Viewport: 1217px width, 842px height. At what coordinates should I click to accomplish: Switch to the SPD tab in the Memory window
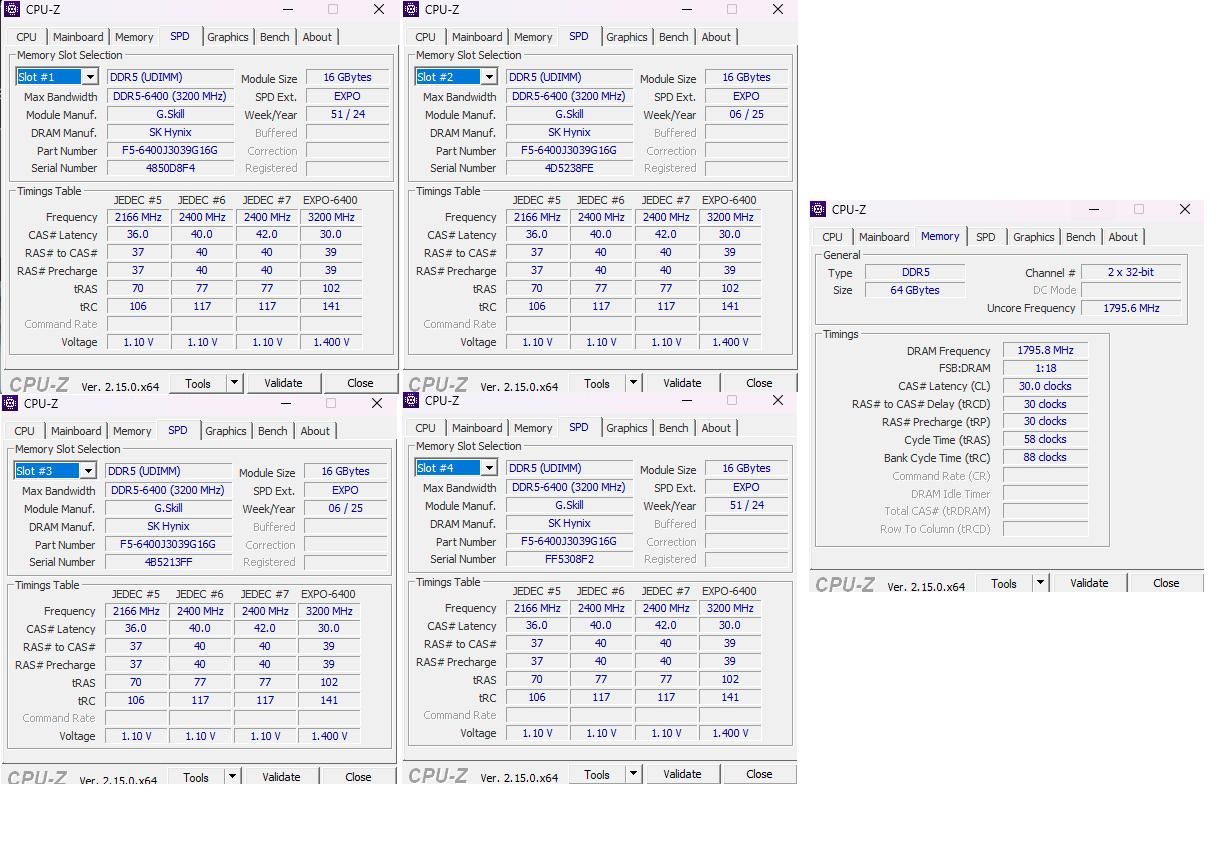tap(986, 237)
